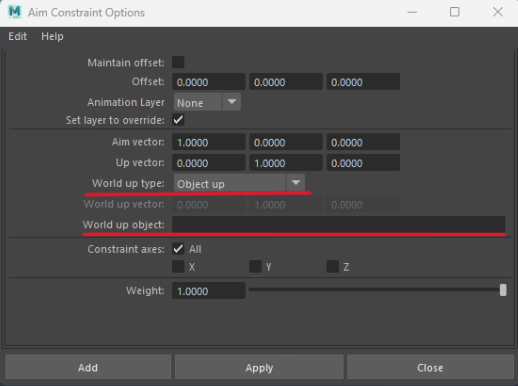The height and width of the screenshot is (386, 518).
Task: Open the Help menu
Action: coord(52,36)
